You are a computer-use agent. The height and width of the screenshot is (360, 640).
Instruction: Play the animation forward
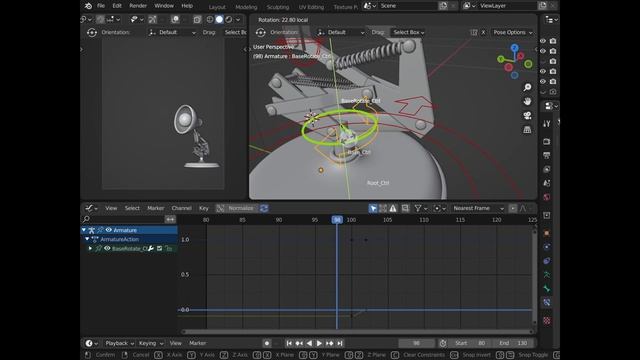click(320, 343)
